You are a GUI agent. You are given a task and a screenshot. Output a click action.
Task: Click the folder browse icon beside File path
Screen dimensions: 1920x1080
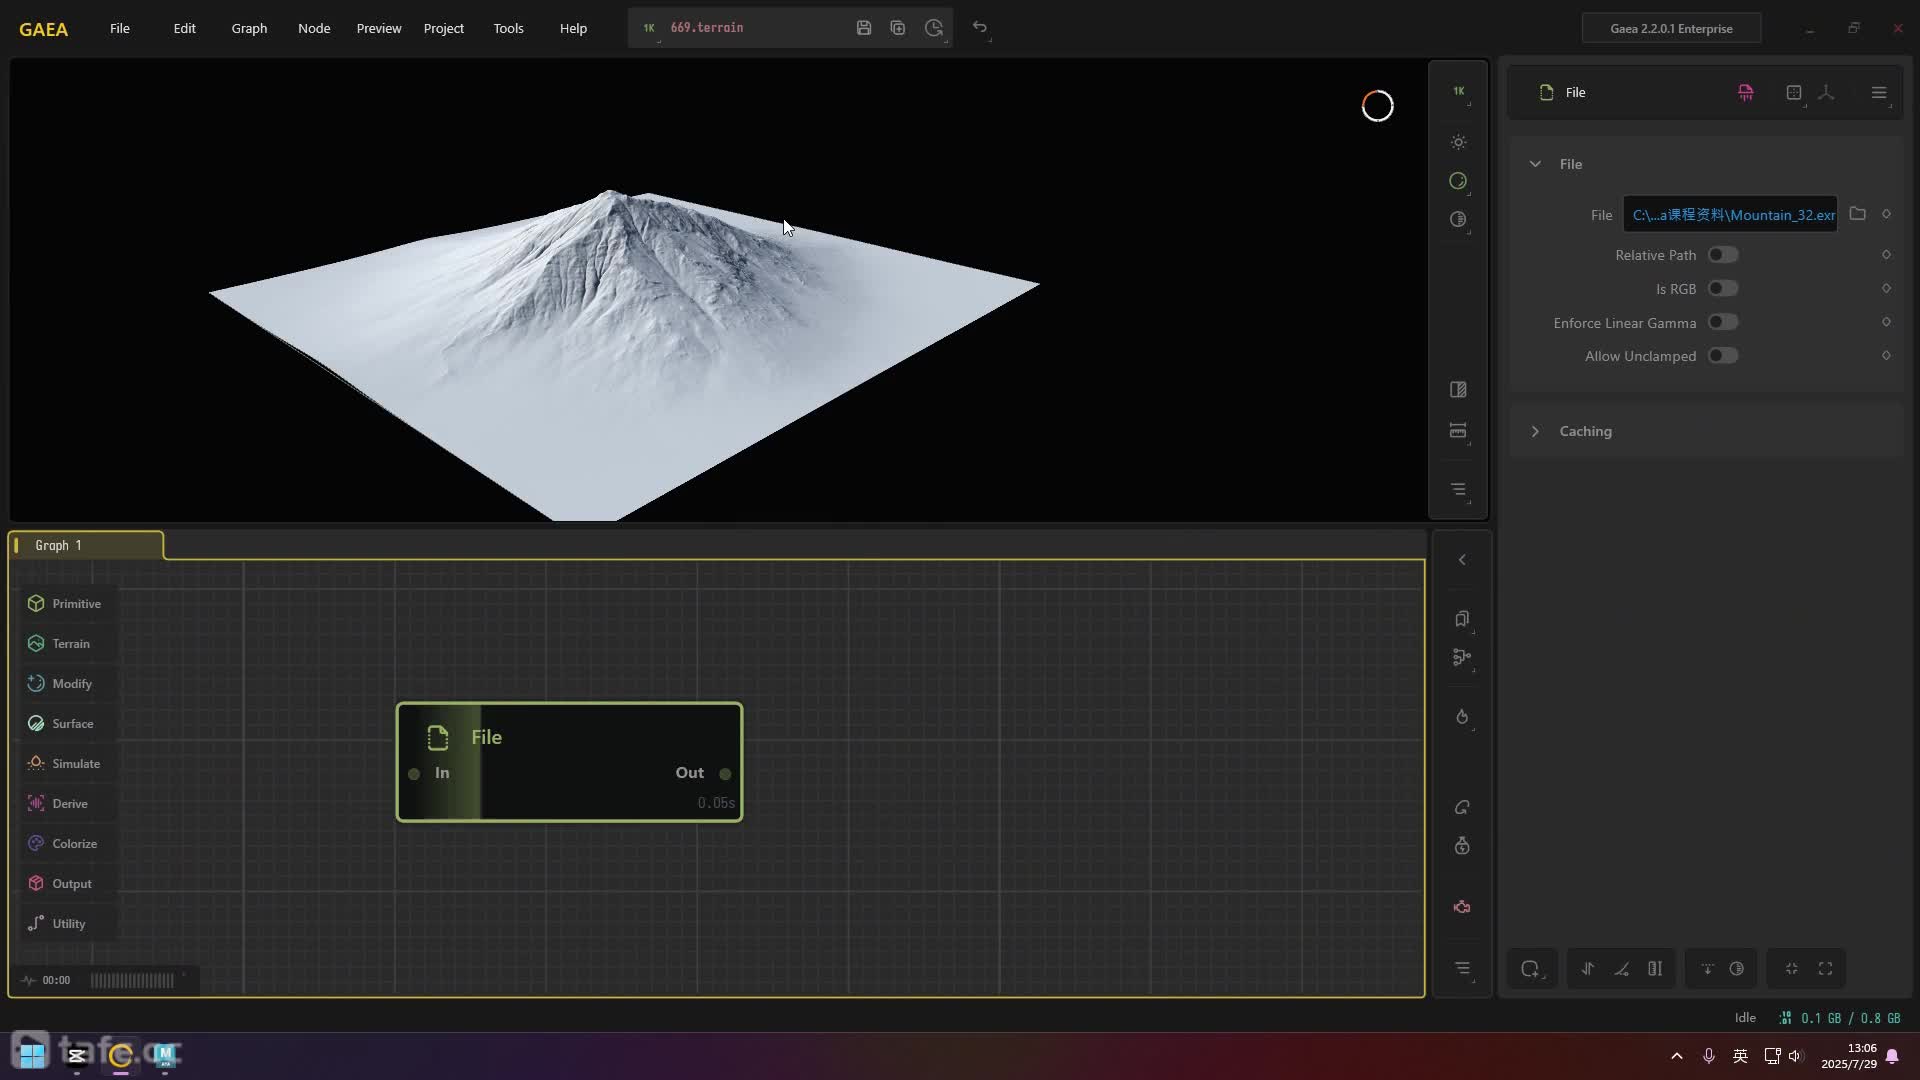click(x=1857, y=214)
